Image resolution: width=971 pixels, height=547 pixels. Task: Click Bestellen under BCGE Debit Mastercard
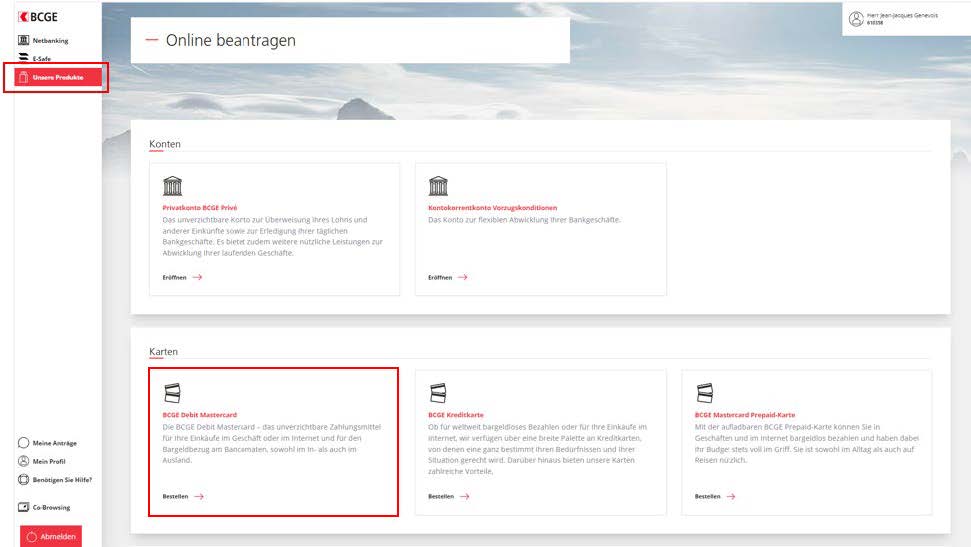[x=175, y=496]
